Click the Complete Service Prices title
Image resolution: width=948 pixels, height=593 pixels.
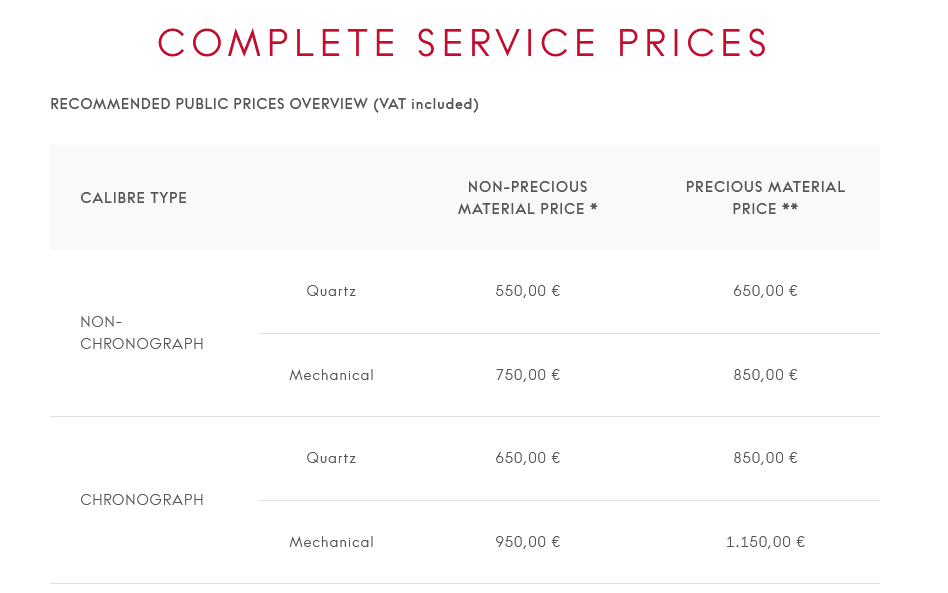463,43
